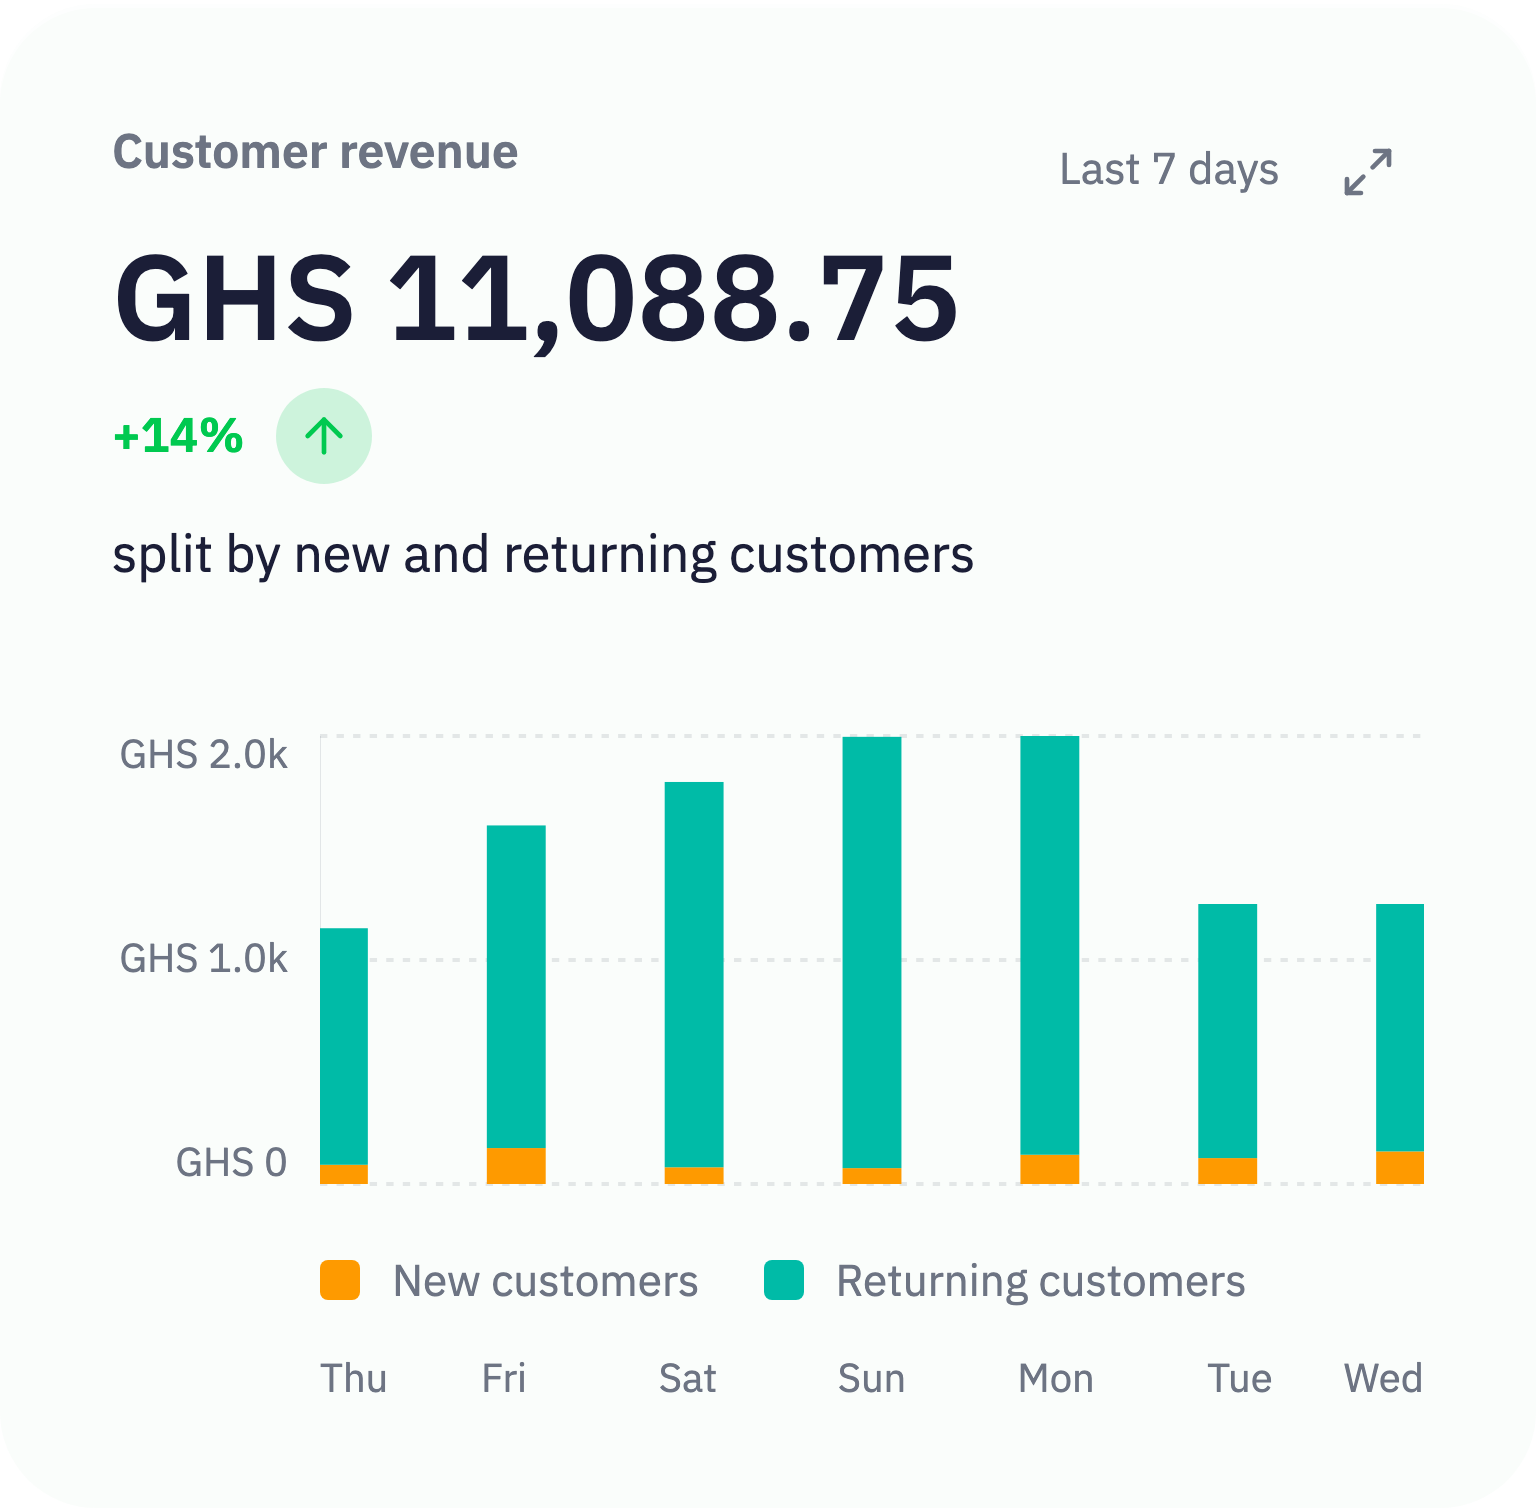Click Wednesday's orange new customers segment
1536x1508 pixels.
(1400, 1168)
